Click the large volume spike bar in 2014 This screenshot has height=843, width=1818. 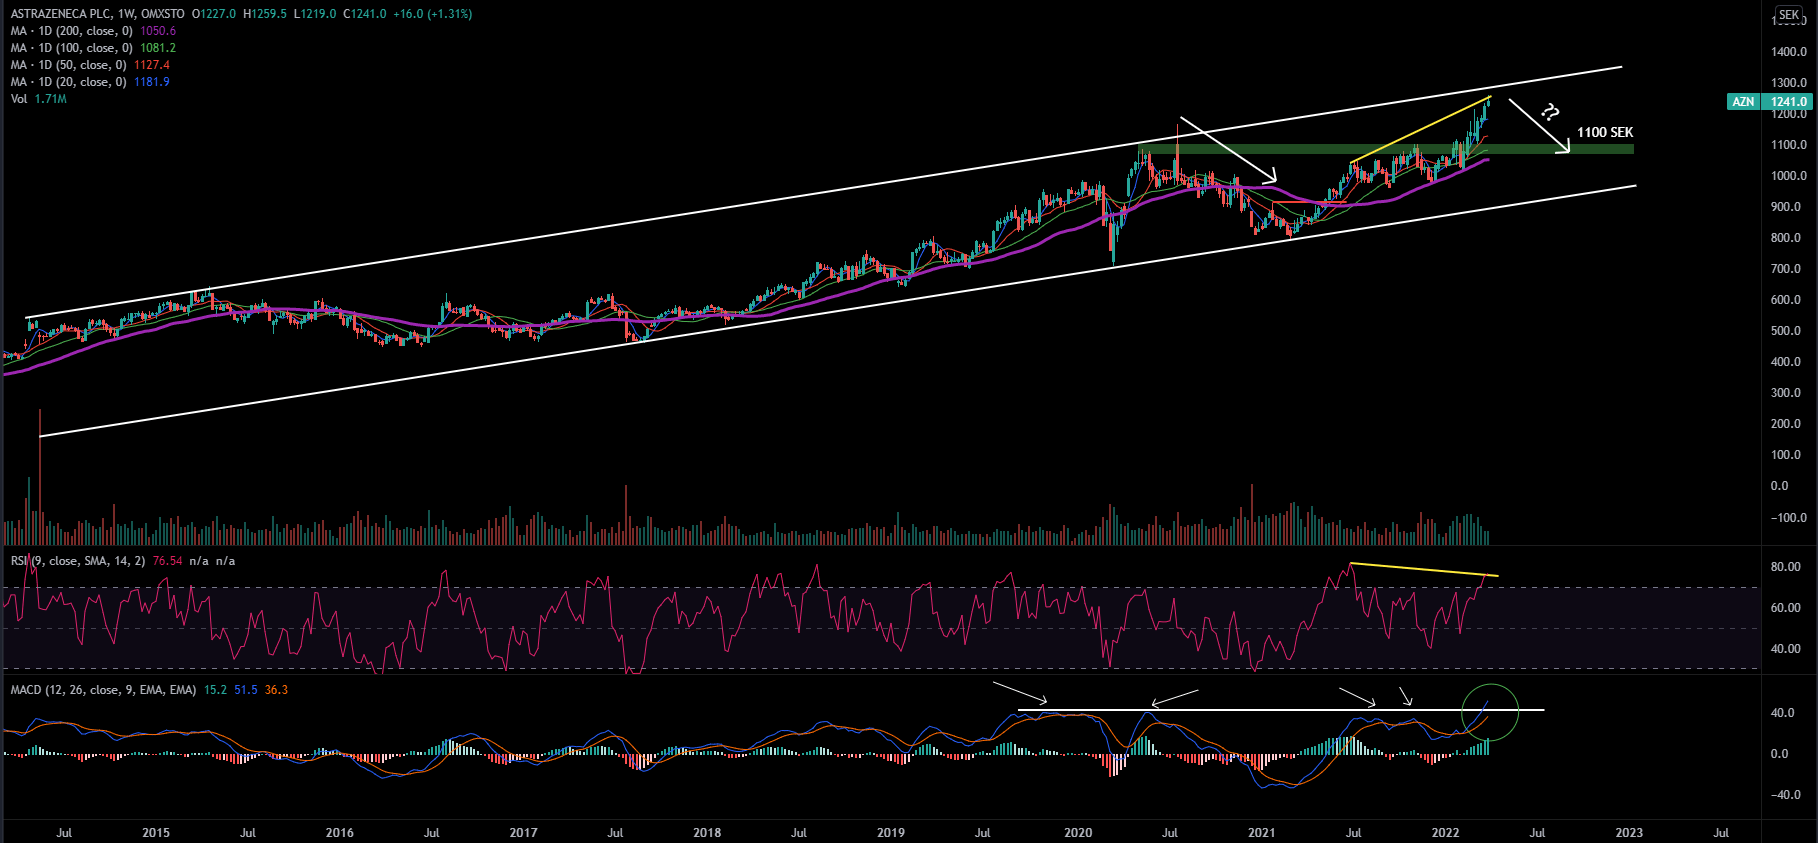pos(40,470)
